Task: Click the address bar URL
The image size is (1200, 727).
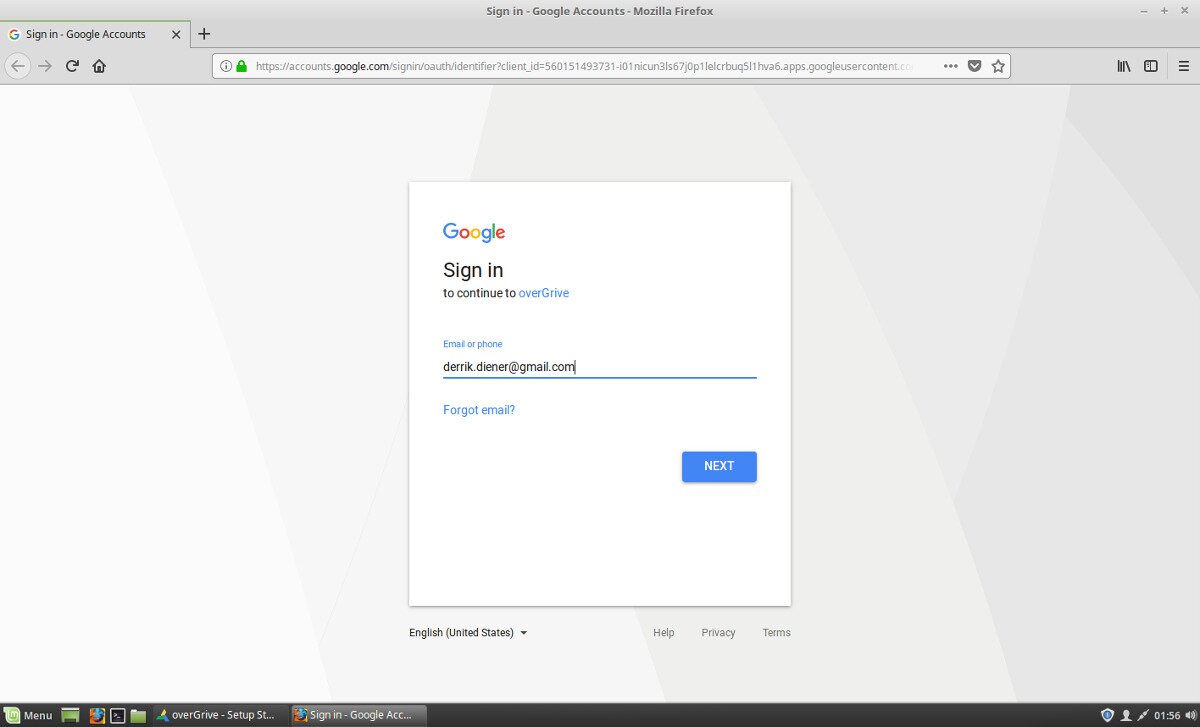Action: (x=584, y=66)
